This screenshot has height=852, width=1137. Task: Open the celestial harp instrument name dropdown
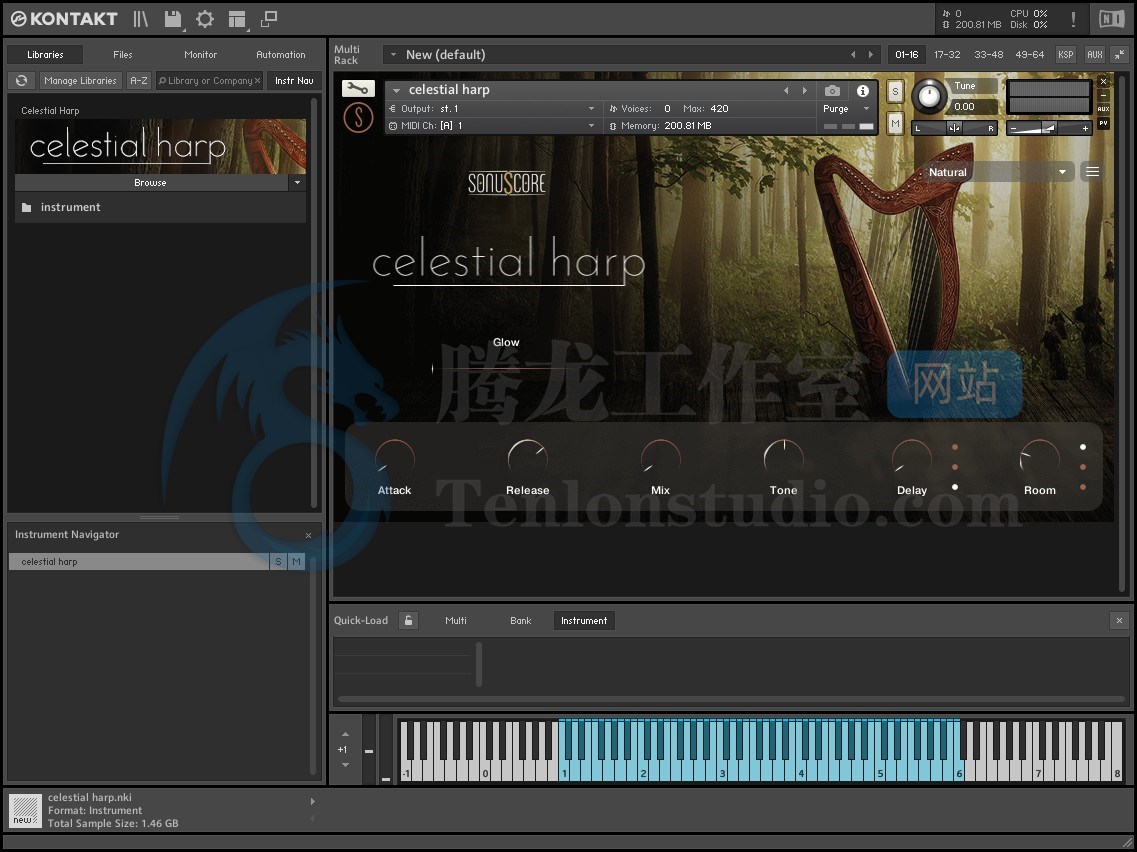(x=396, y=91)
